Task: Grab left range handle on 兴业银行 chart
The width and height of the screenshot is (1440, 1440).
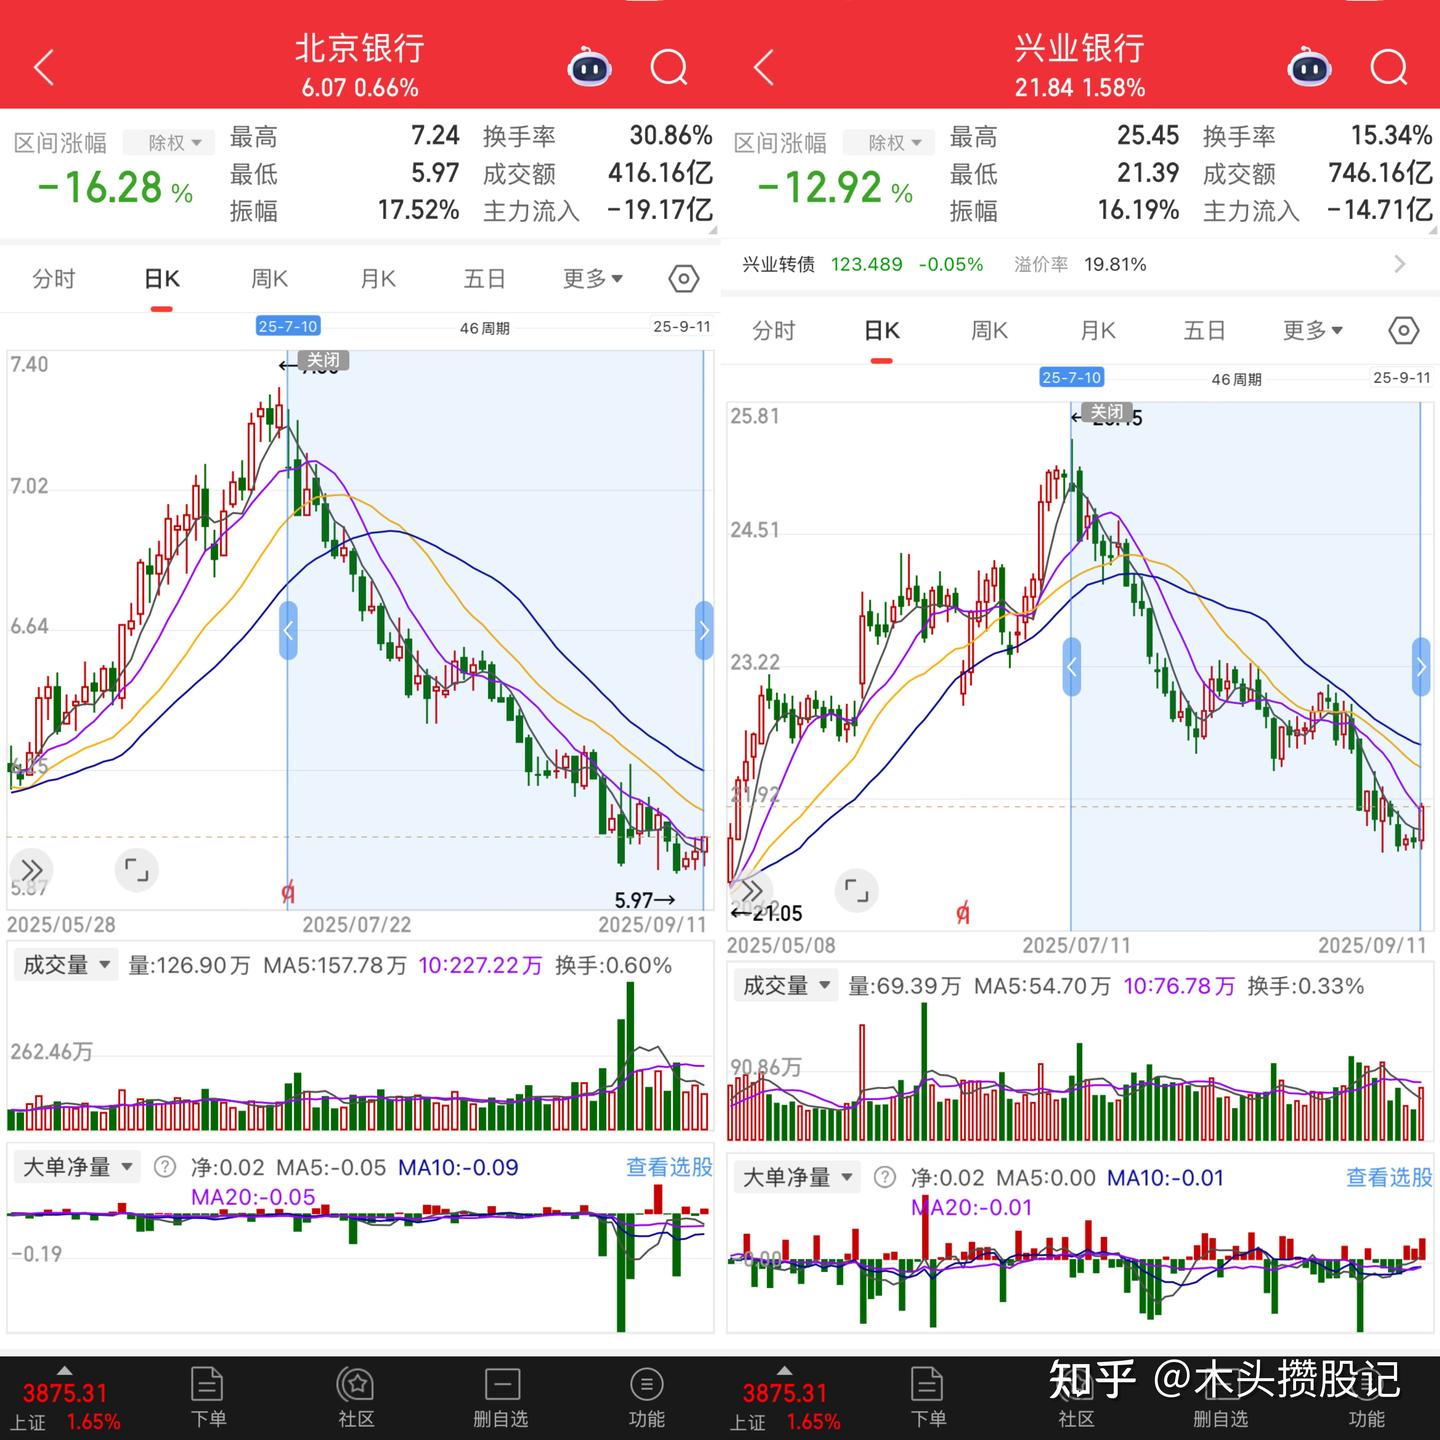Action: [1071, 667]
